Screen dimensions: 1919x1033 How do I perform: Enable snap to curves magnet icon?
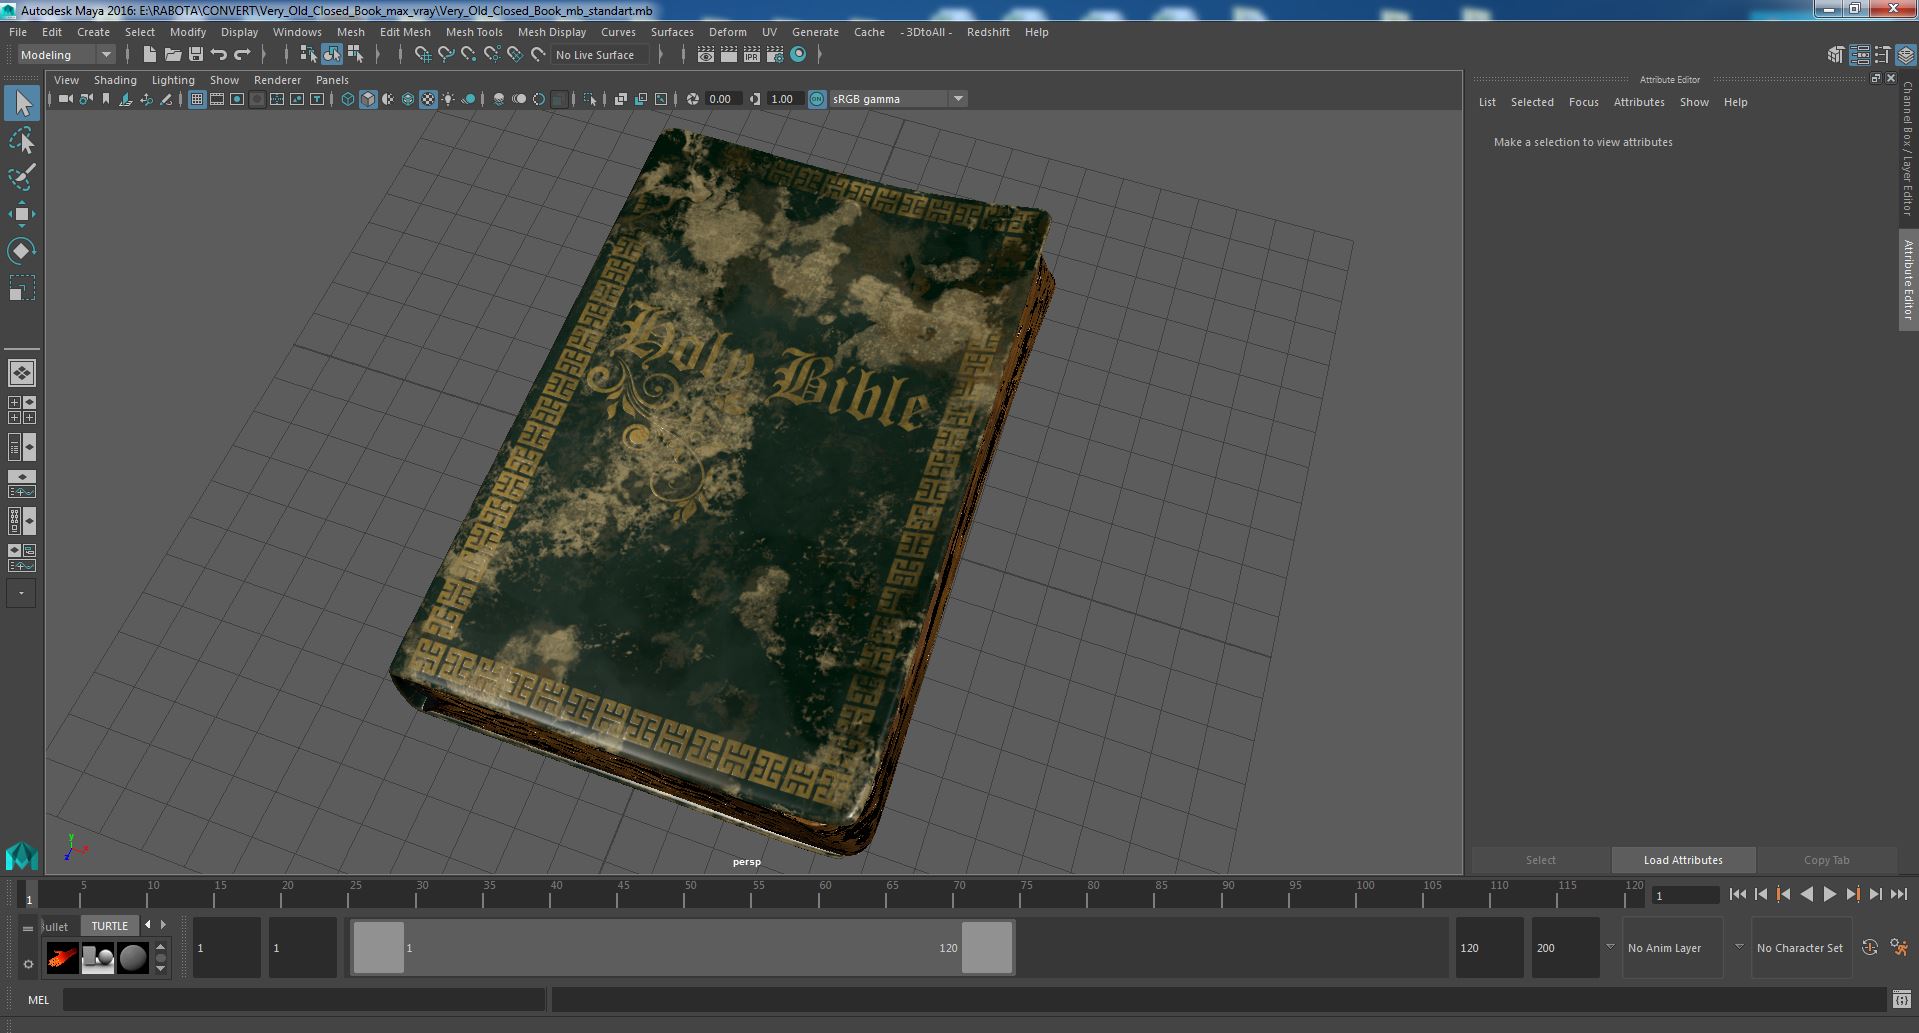point(446,55)
